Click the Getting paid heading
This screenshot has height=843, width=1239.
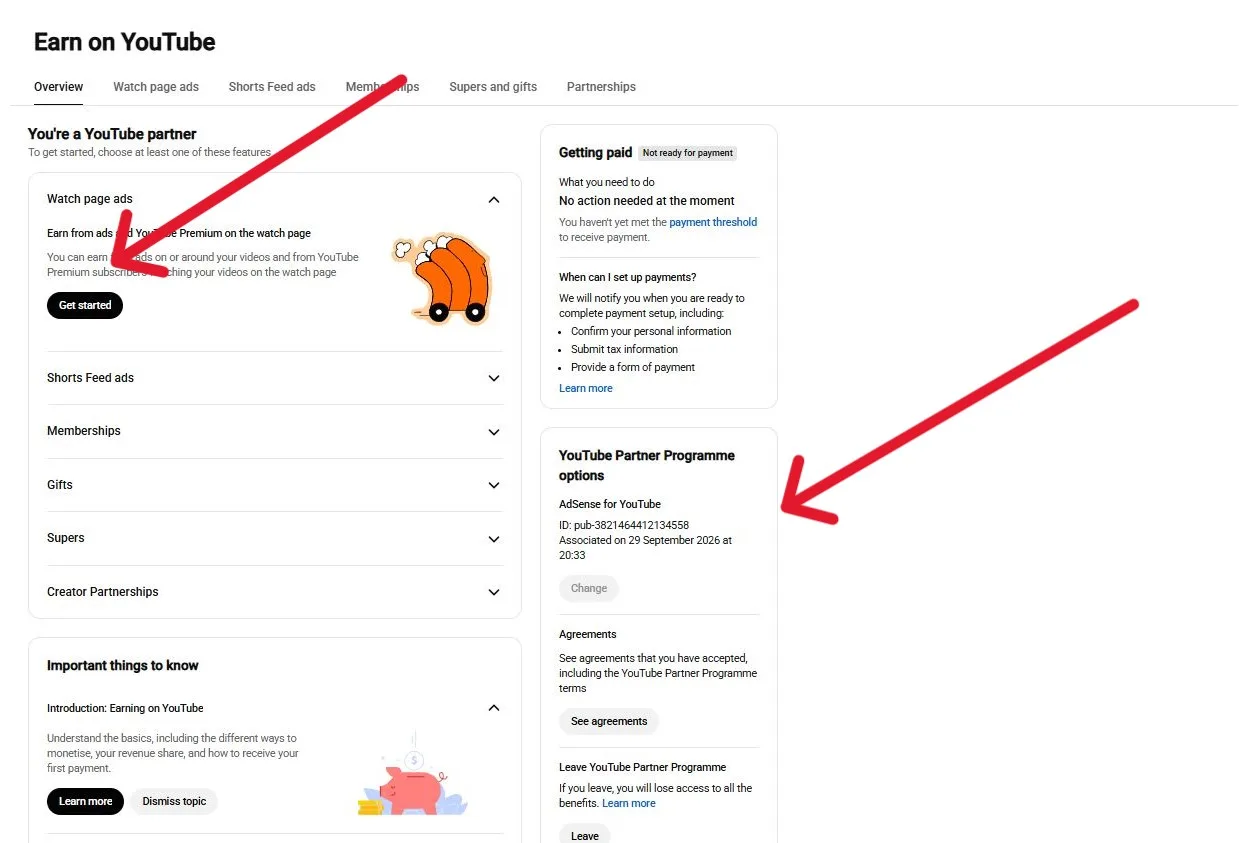[595, 152]
